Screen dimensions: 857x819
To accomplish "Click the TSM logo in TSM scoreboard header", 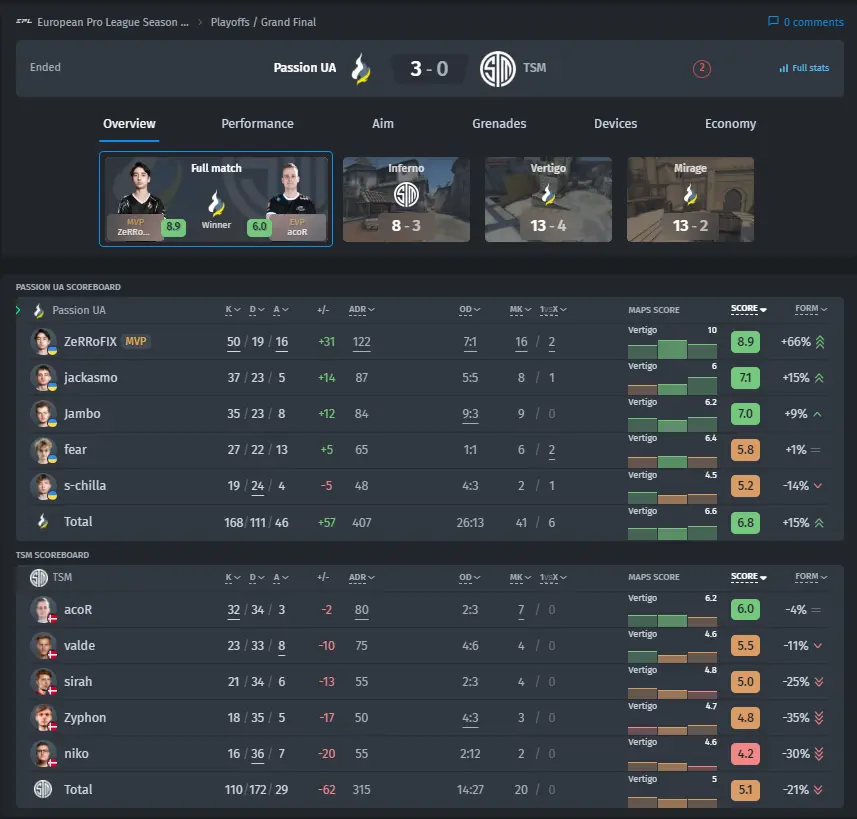I will click(x=39, y=578).
